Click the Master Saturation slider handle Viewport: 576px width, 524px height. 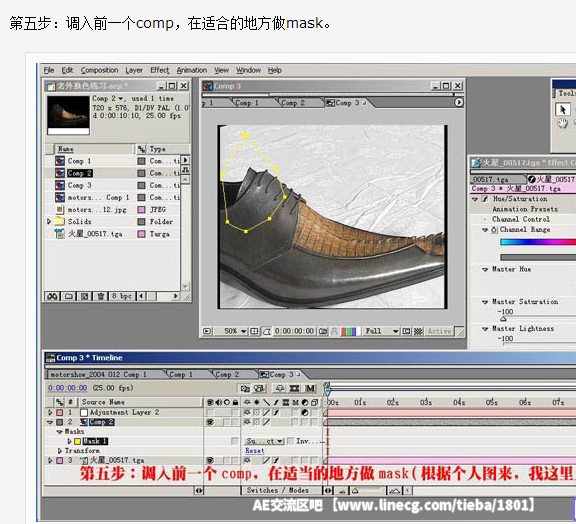pyautogui.click(x=503, y=319)
